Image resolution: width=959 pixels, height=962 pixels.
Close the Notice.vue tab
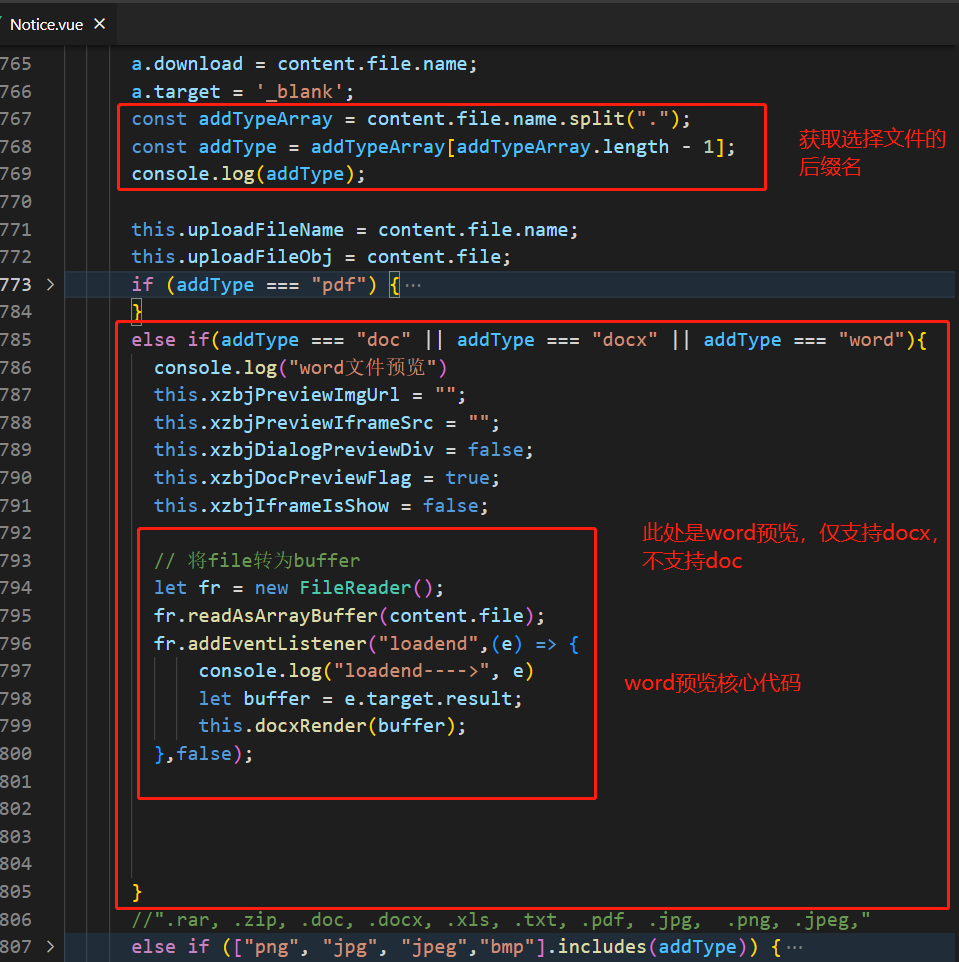99,24
